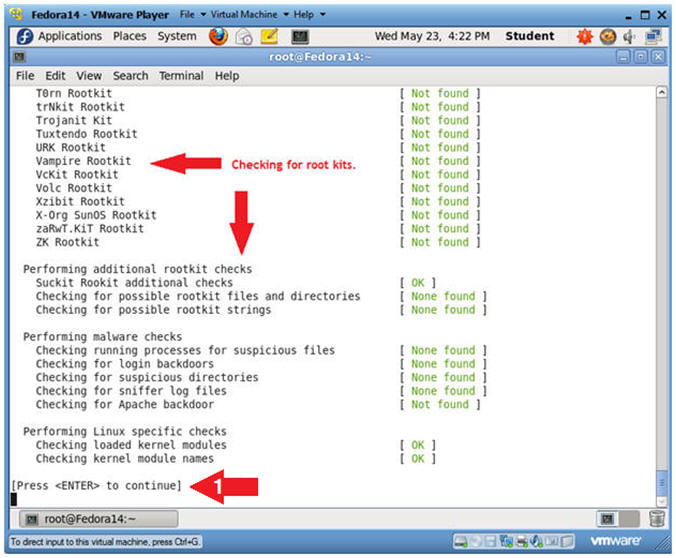Click the 'Checking loaded kernel modules' line
This screenshot has width=676, height=558.
click(131, 445)
